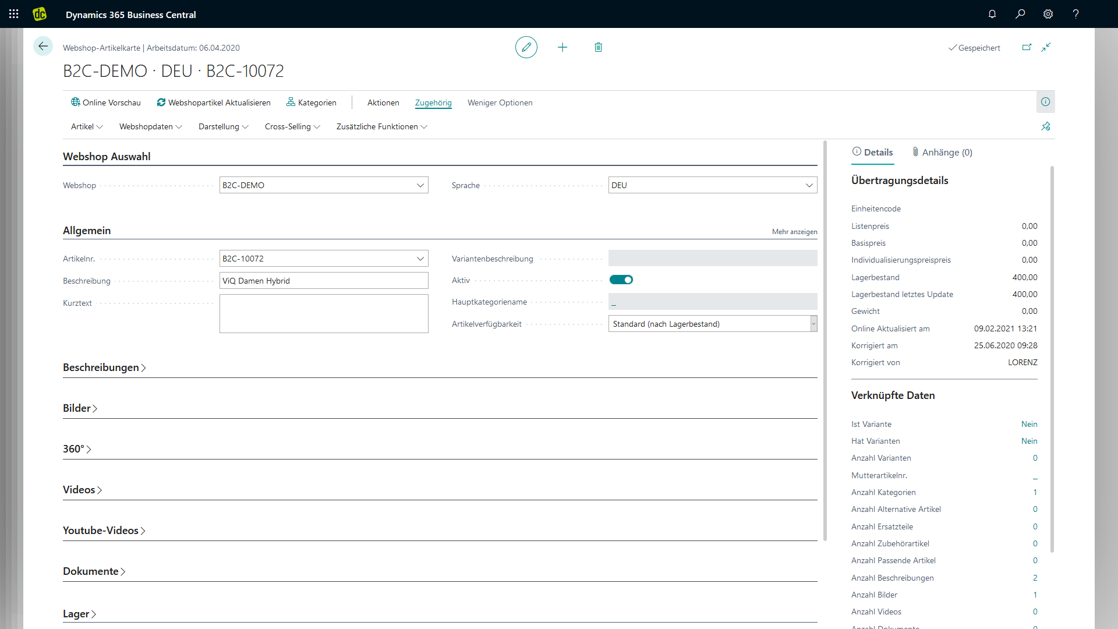Open the Sprache dropdown
Screen dimensions: 1118x629
click(809, 185)
